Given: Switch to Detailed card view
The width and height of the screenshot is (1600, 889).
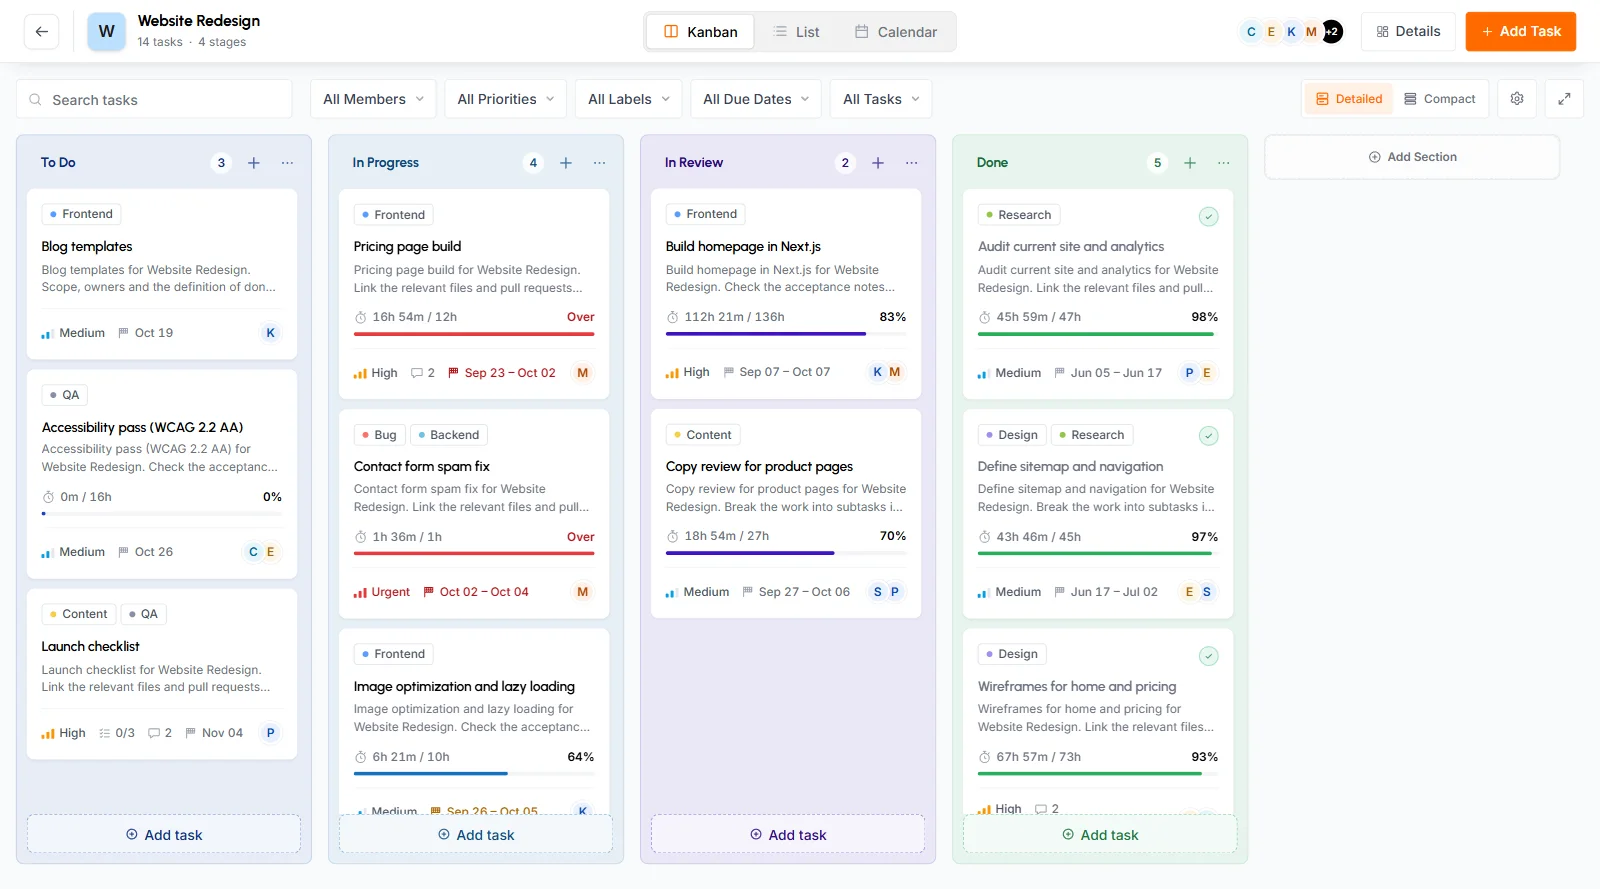Looking at the screenshot, I should [x=1348, y=99].
